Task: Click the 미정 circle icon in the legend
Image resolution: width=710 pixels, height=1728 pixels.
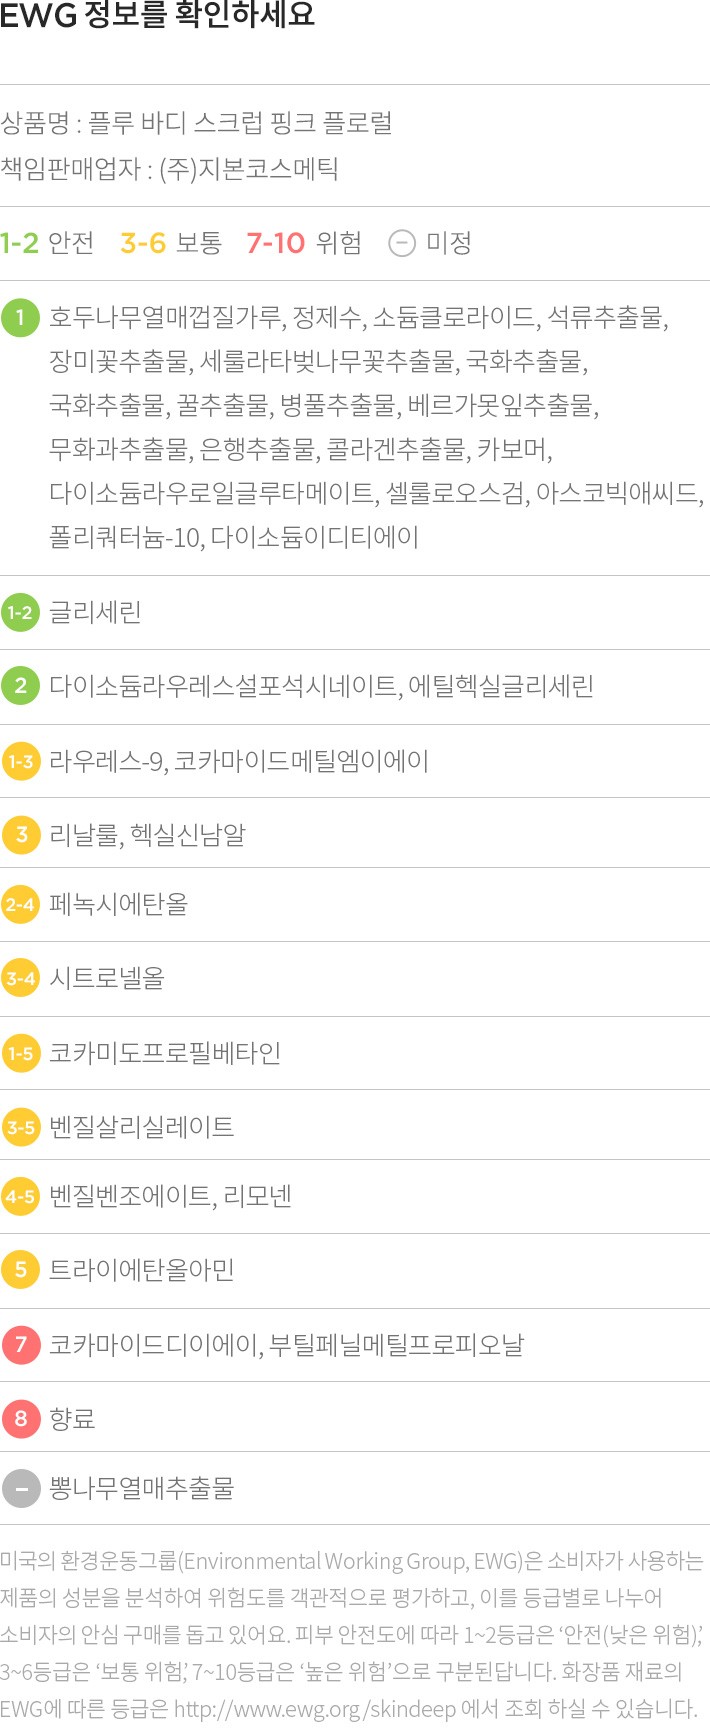Action: click(401, 243)
